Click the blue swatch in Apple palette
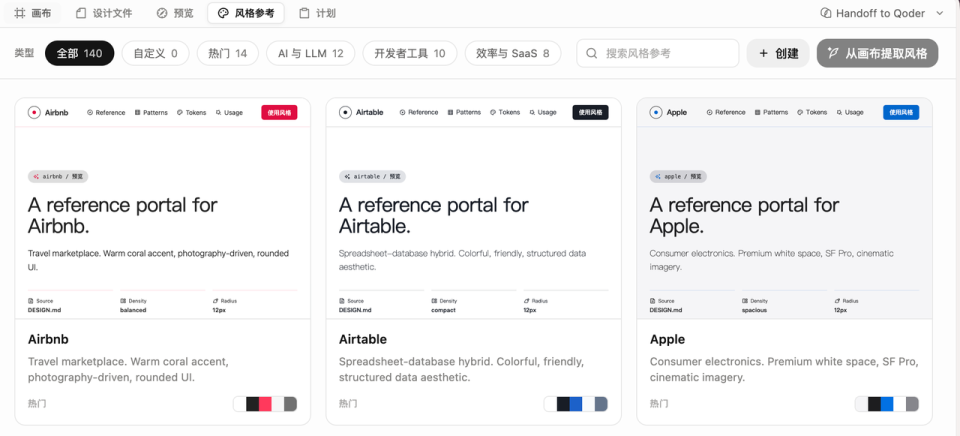Screen dimensions: 960x436 [x=887, y=404]
